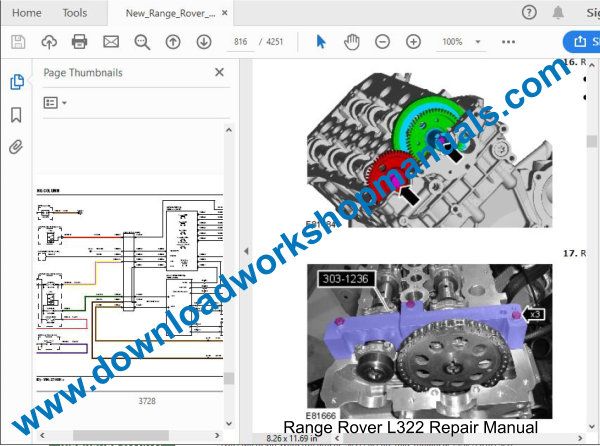Go to next page arrow
The height and width of the screenshot is (446, 600).
[204, 42]
